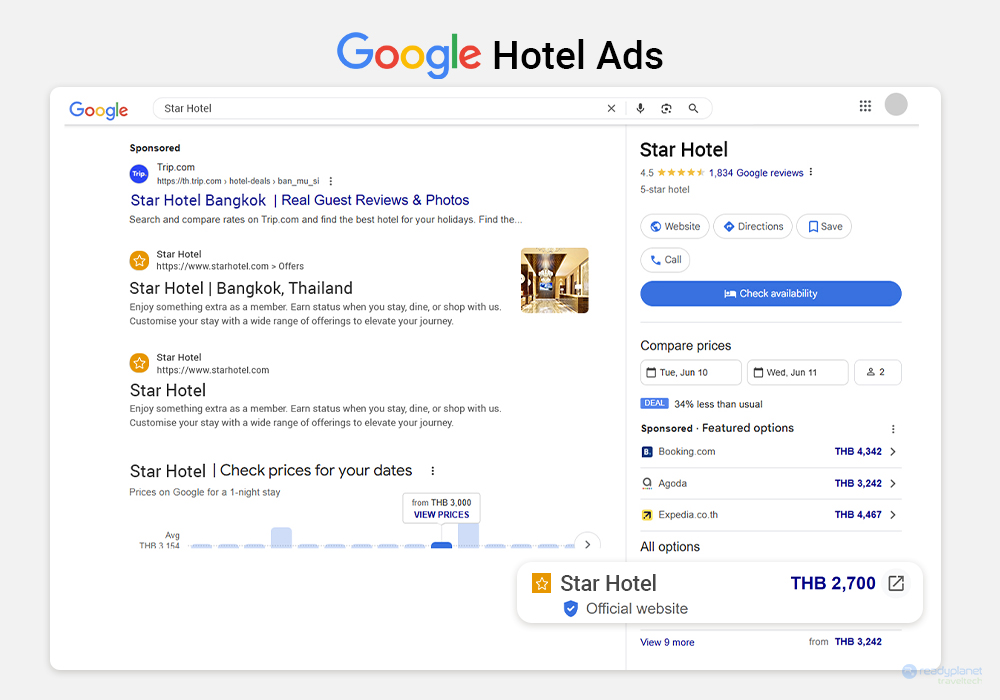Click the 5-star hotel label
Screen dimensions: 1000x700
pyautogui.click(x=665, y=189)
